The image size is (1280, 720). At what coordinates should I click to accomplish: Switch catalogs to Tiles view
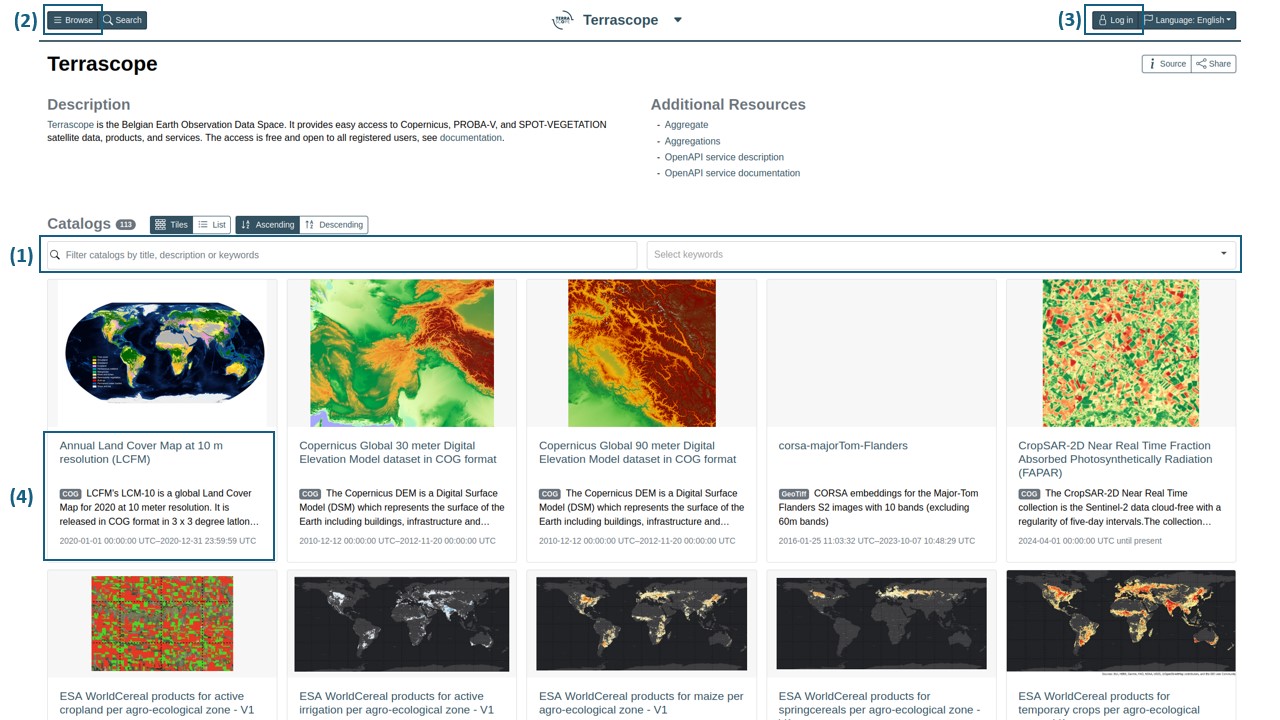[171, 225]
